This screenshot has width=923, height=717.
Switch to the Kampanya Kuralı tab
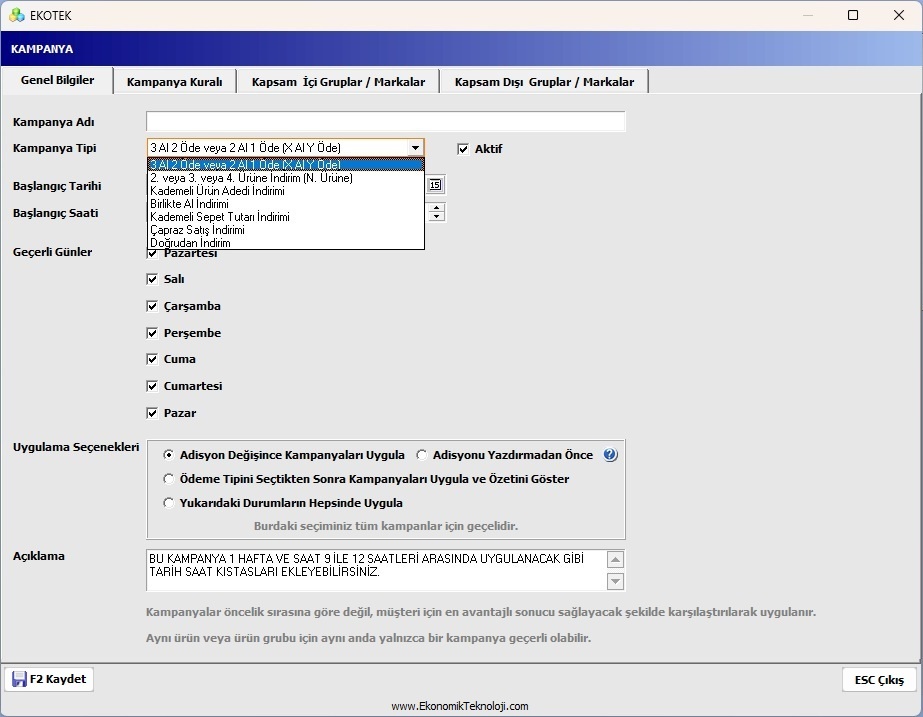click(x=174, y=82)
